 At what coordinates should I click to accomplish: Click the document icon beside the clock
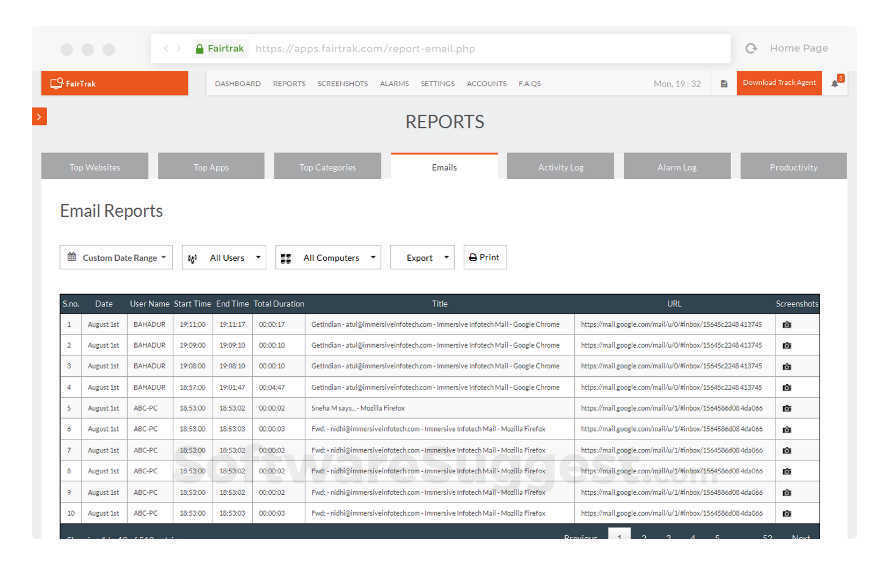coord(724,83)
